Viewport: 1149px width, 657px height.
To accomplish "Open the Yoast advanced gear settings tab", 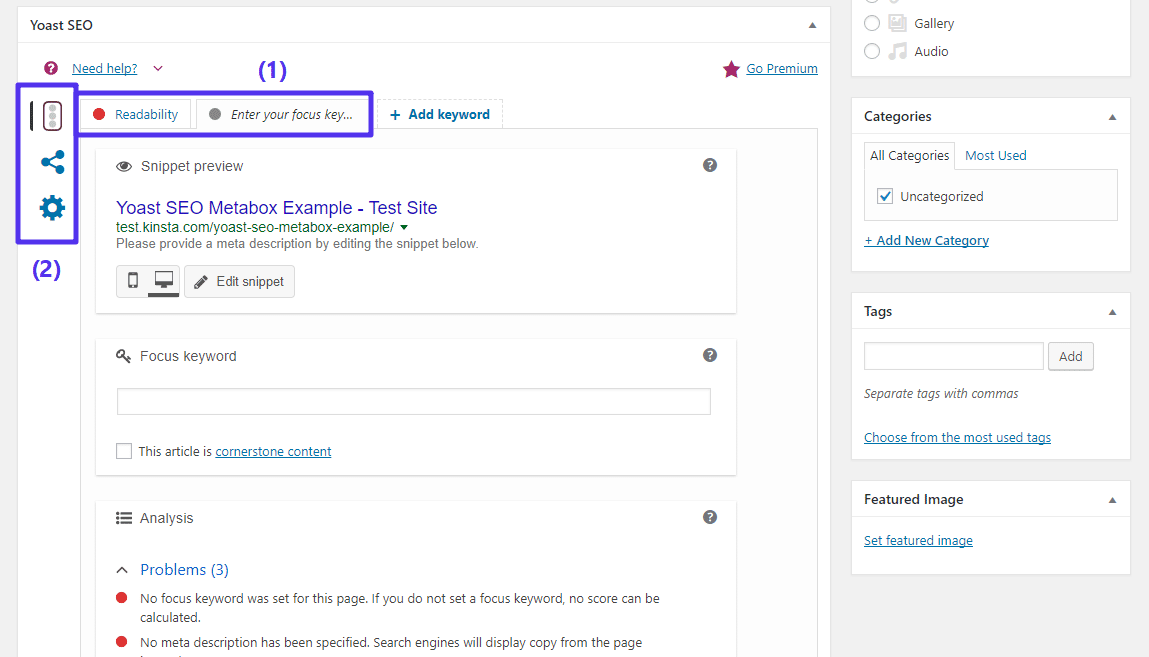I will (x=52, y=208).
